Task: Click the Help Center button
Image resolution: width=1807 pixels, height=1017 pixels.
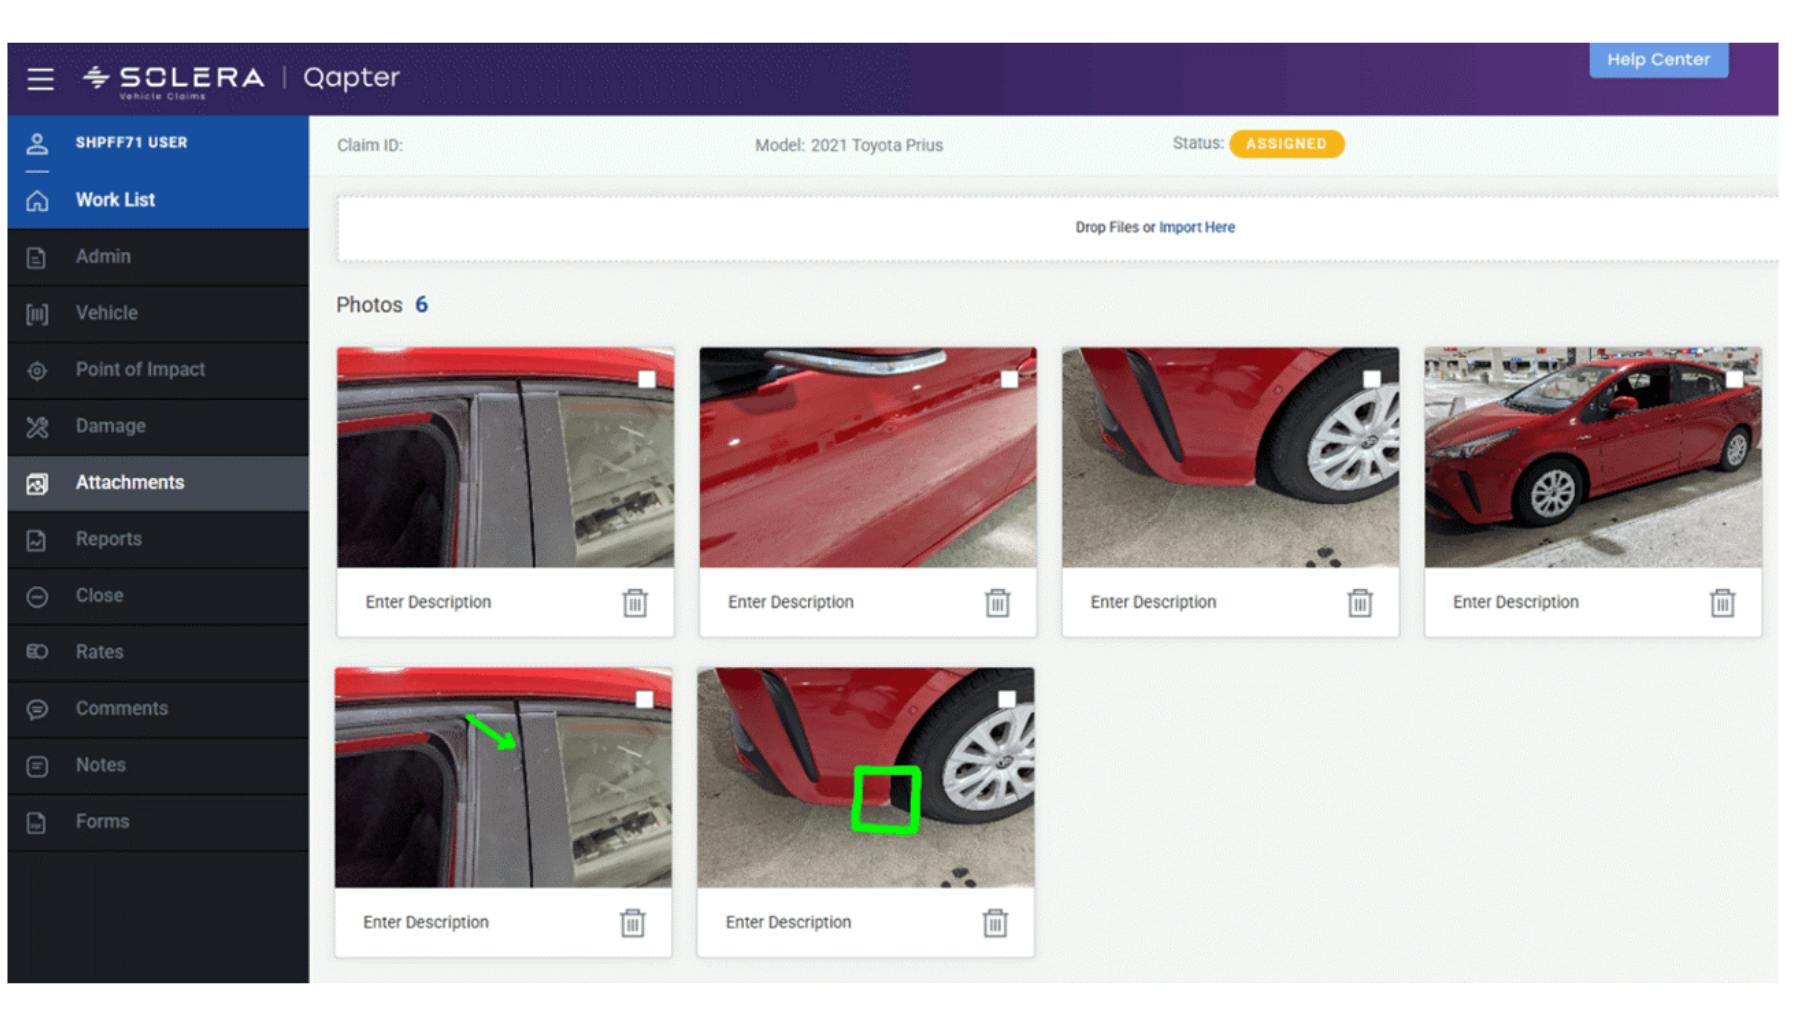Action: 1657,60
